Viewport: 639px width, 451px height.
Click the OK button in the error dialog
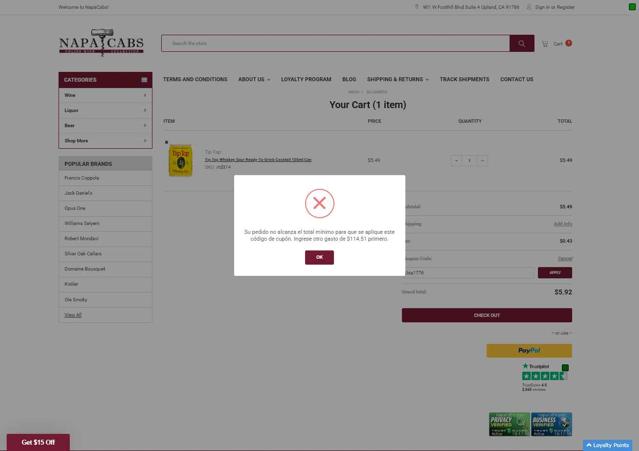(x=319, y=257)
